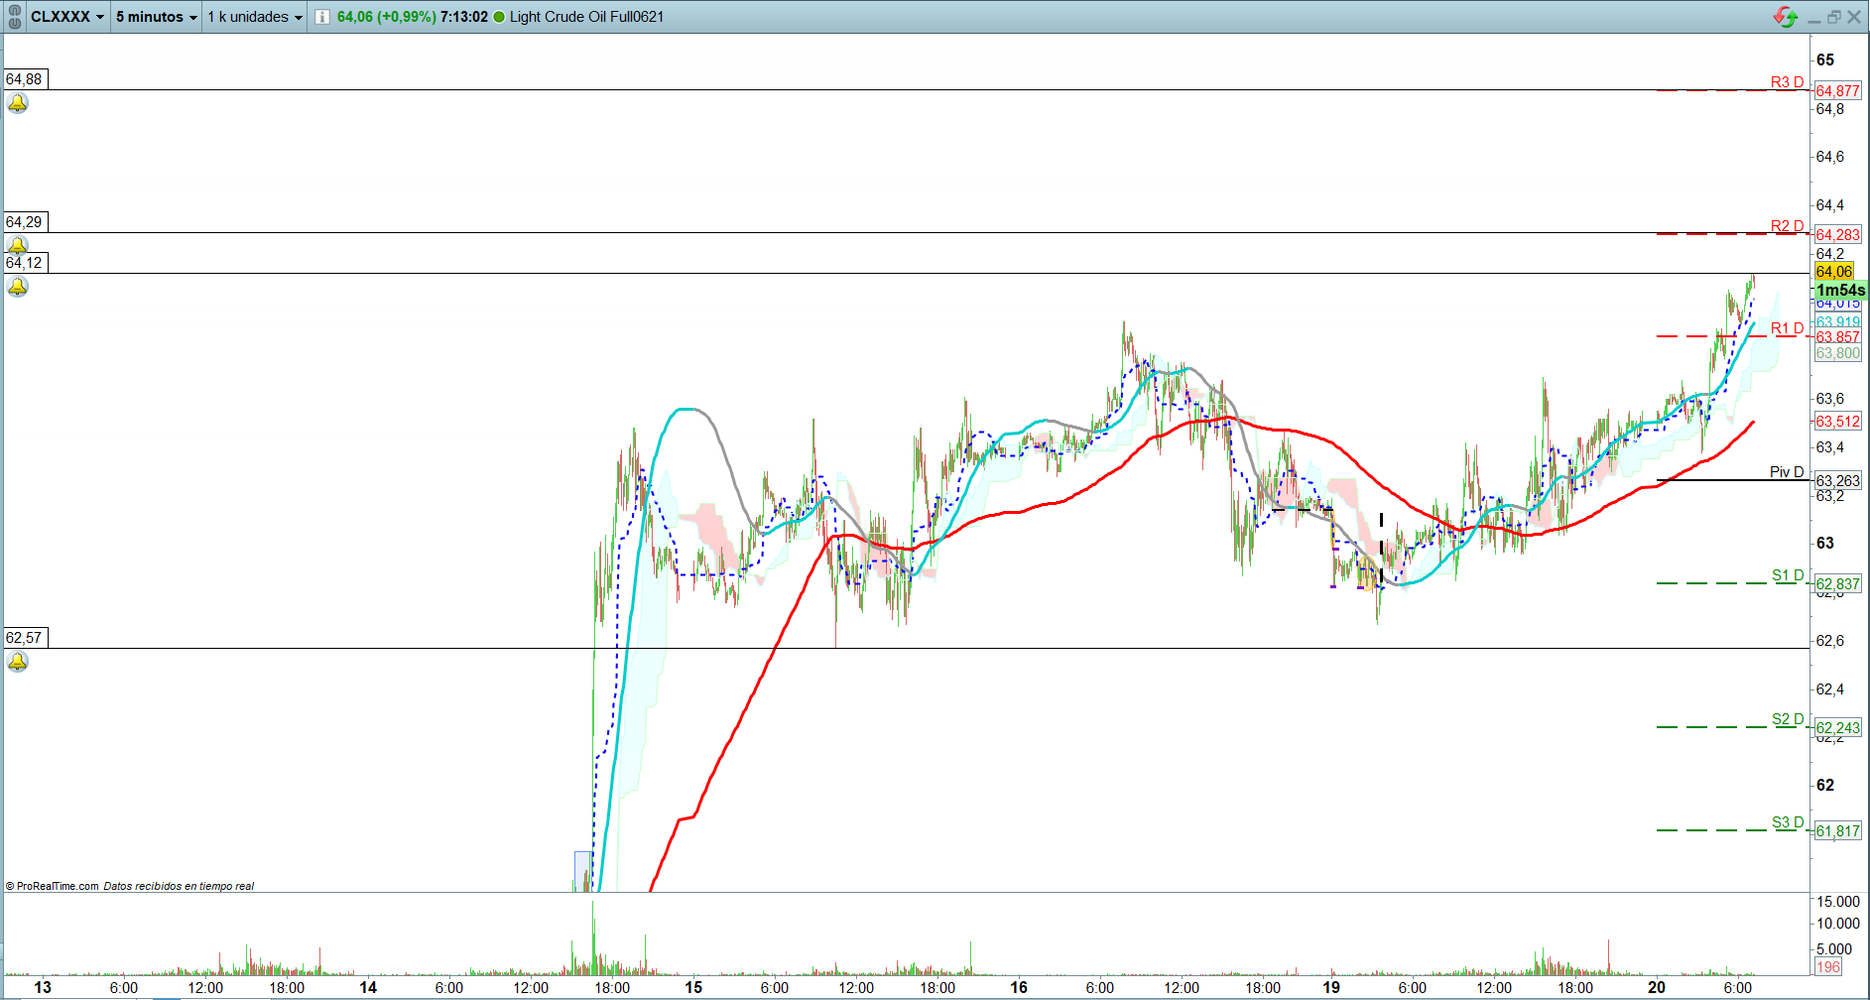Click the Light Crude Oil Full0621 title
Screen dimensions: 1870x1000
[x=586, y=17]
